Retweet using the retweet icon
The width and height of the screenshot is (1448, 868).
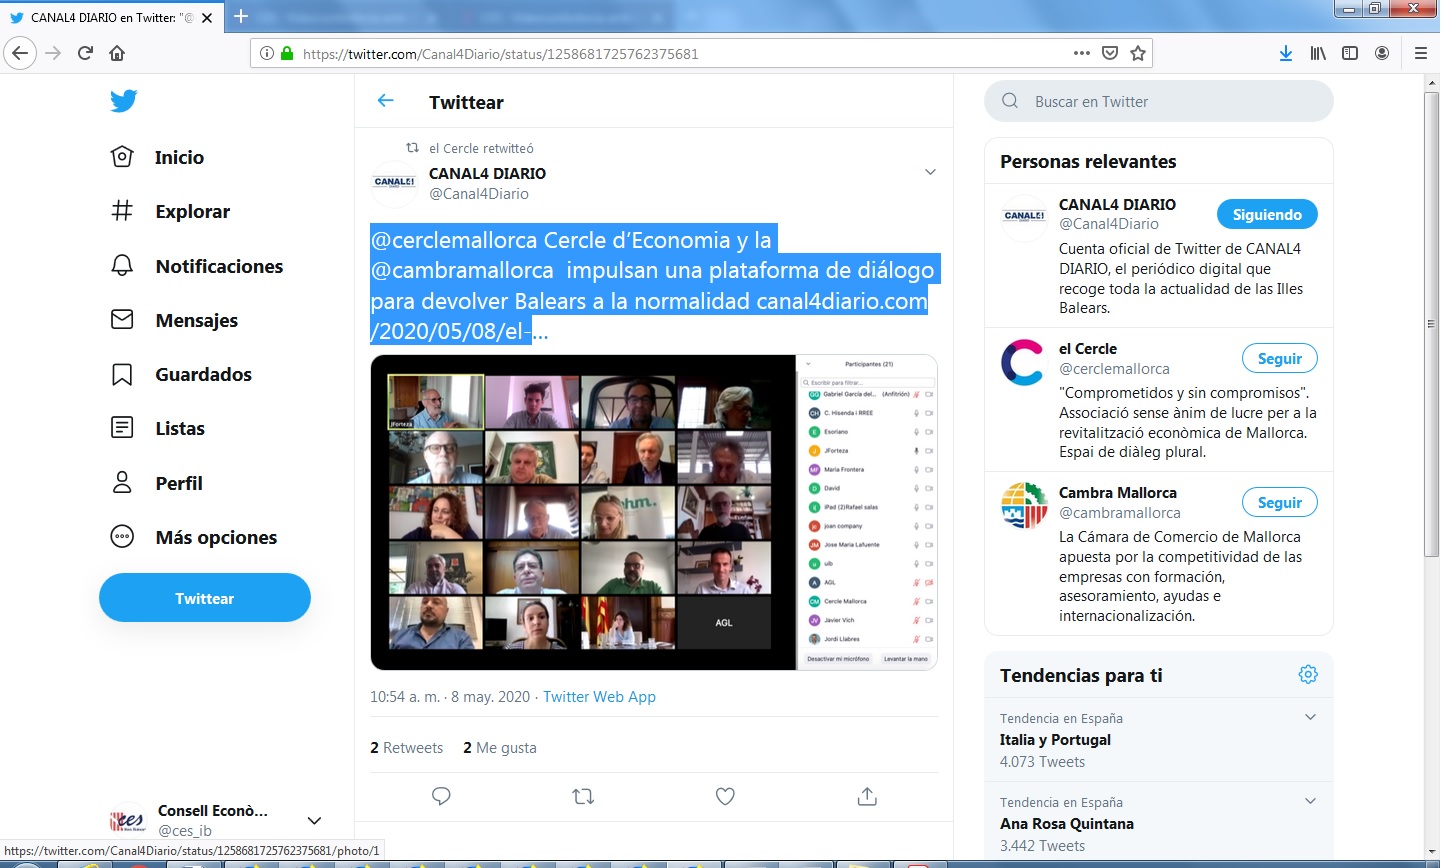(583, 796)
